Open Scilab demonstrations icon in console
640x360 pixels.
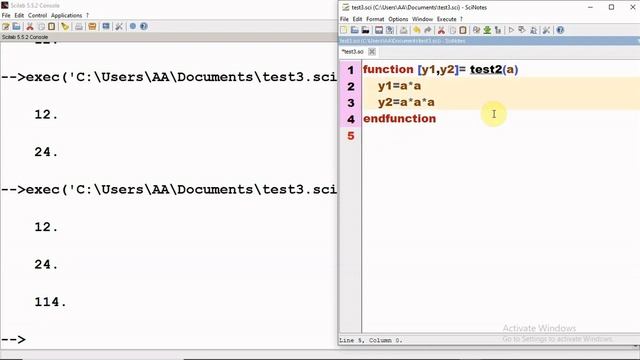133,27
